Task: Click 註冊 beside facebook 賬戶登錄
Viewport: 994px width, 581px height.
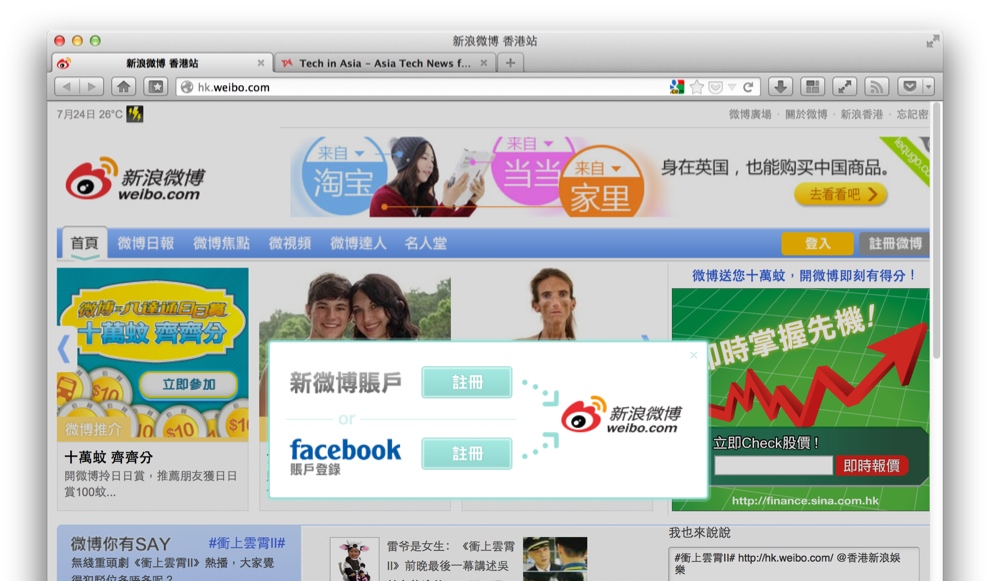Action: [467, 454]
